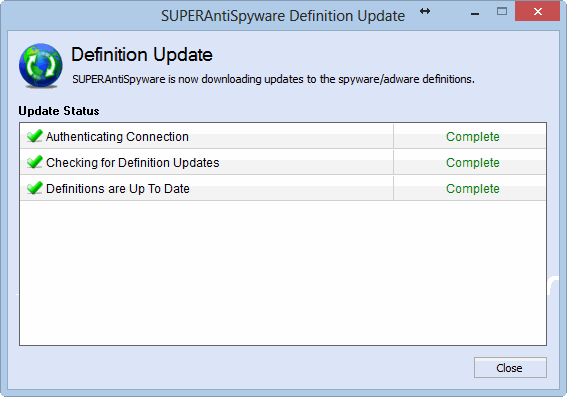This screenshot has width=567, height=397.
Task: Minimize the Definition Update window
Action: pos(475,13)
